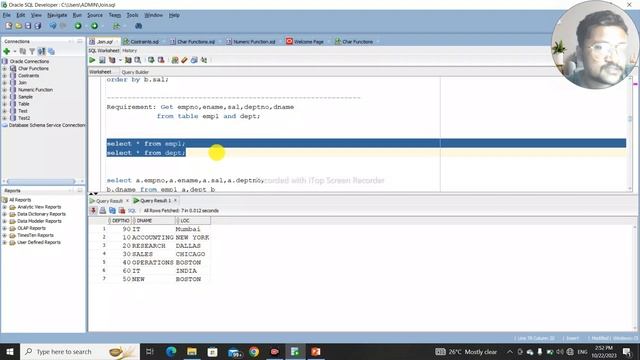The height and width of the screenshot is (360, 640).
Task: Switch to the Query Result tab
Action: tap(109, 201)
